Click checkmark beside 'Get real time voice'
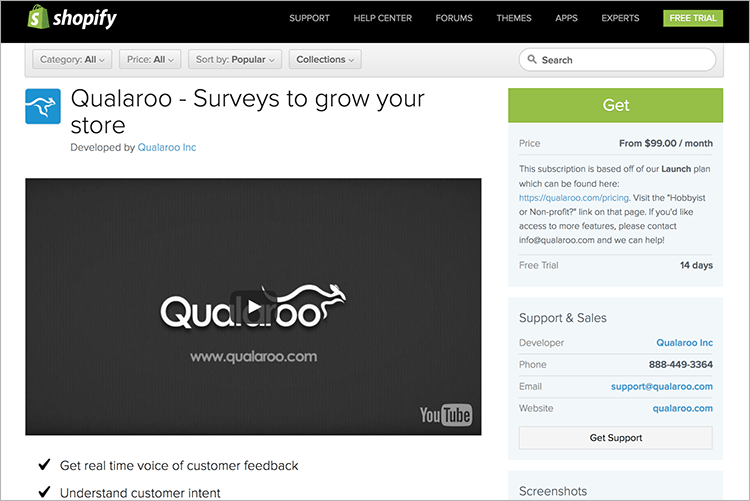 pyautogui.click(x=44, y=464)
